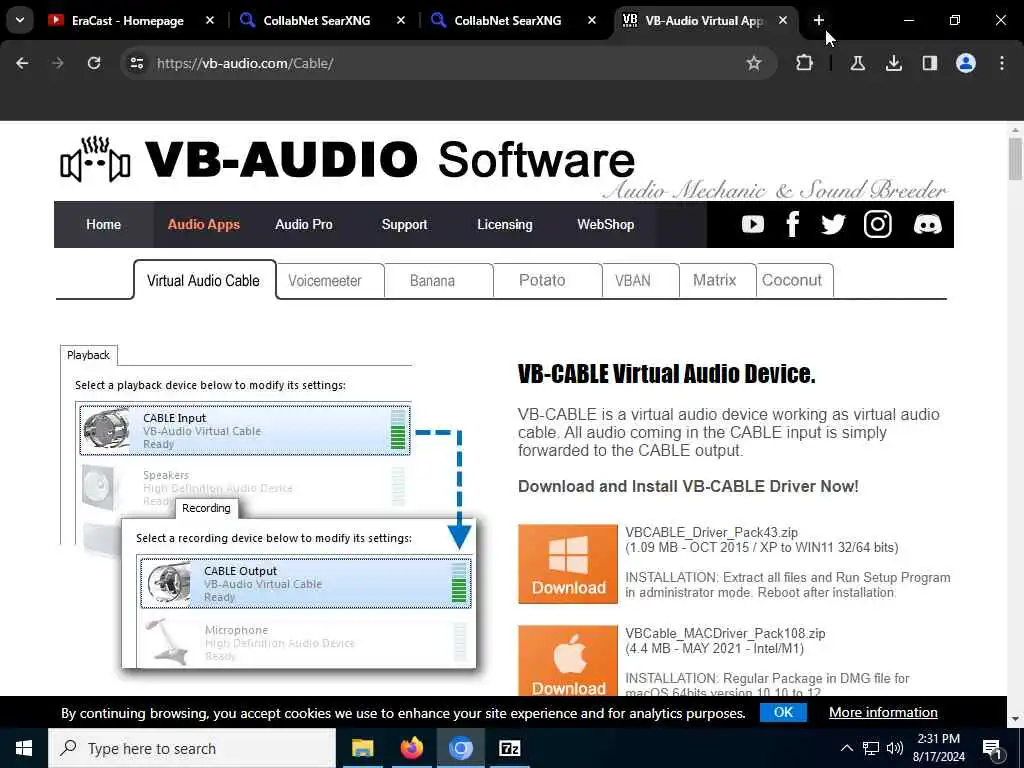Open VB-Audio YouTube channel icon
The height and width of the screenshot is (768, 1024).
click(752, 225)
